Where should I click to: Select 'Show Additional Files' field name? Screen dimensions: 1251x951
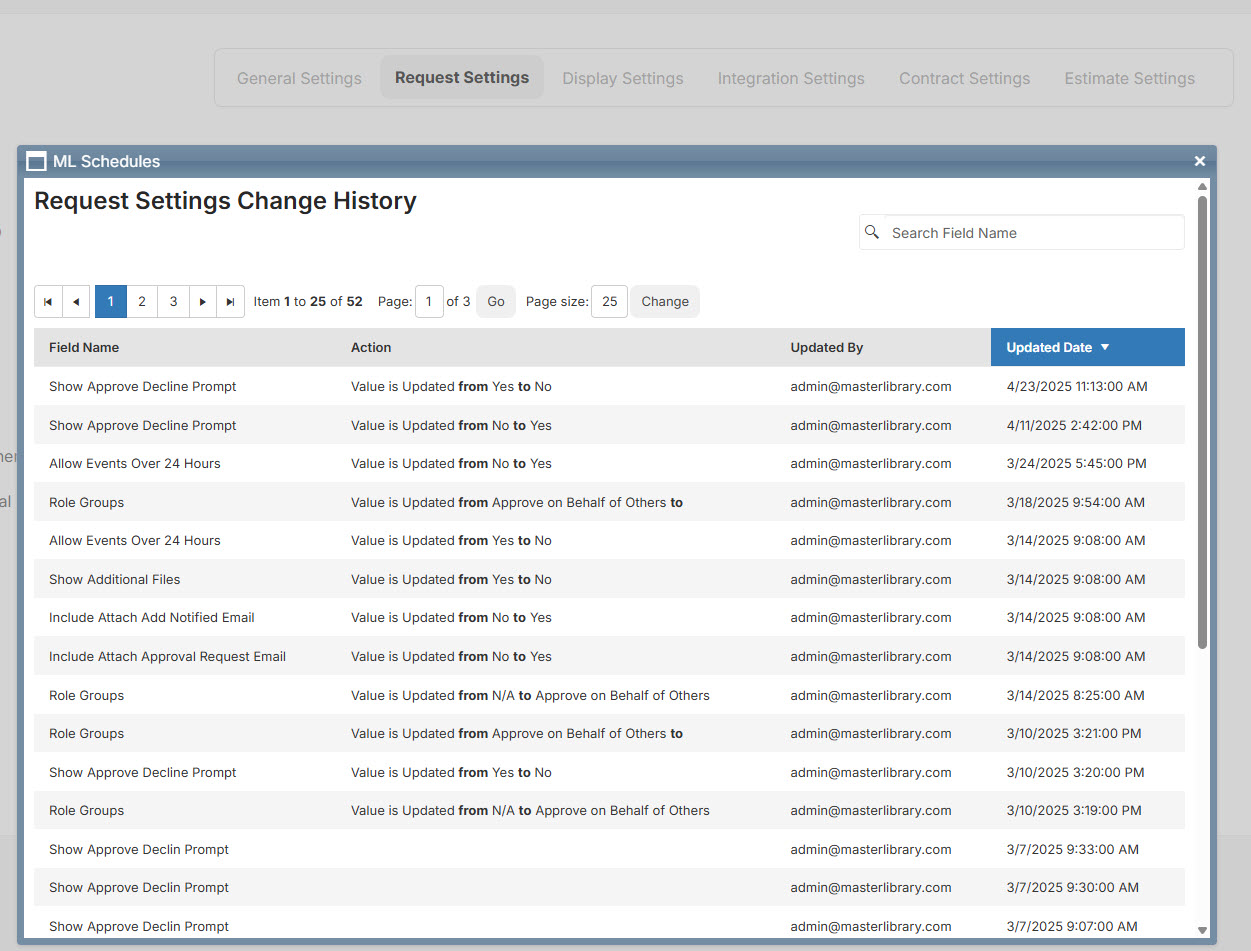coord(115,579)
